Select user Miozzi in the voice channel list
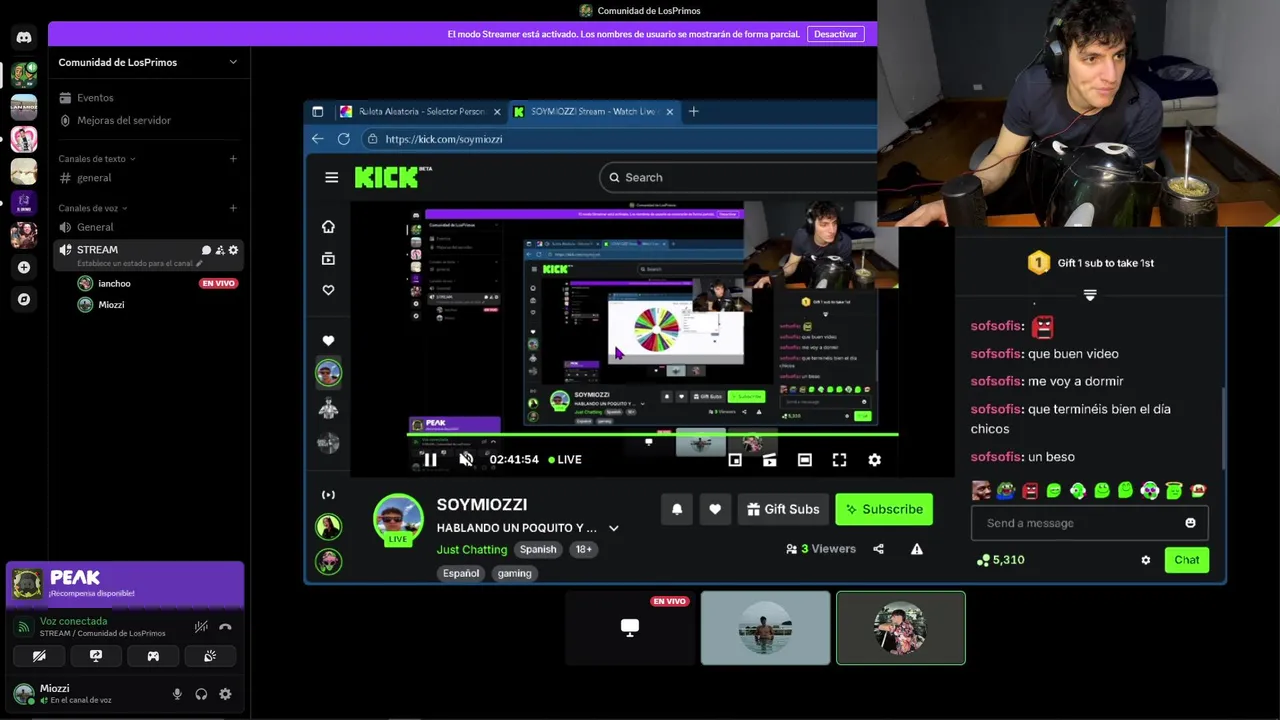This screenshot has height=720, width=1280. [x=111, y=305]
